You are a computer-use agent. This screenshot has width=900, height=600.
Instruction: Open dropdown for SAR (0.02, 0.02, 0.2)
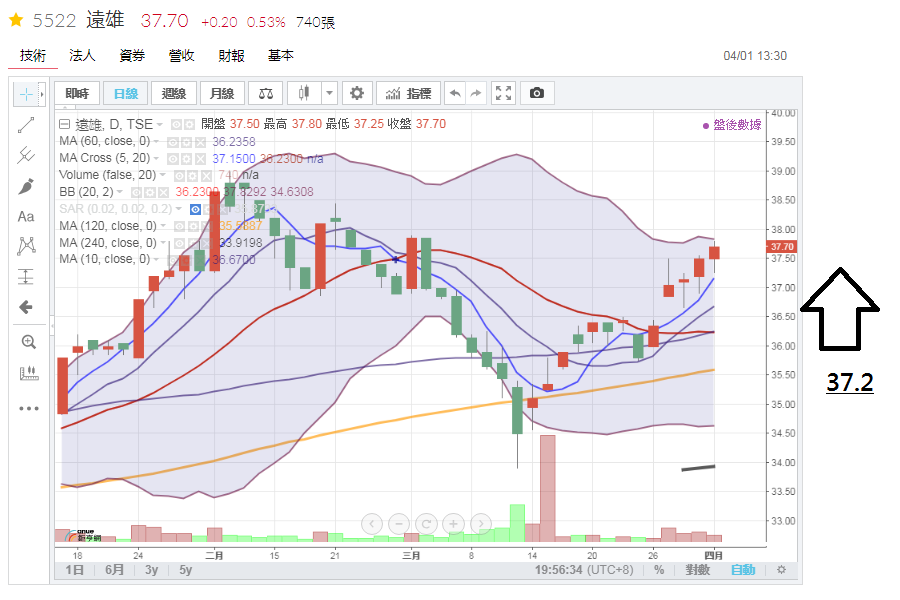pos(179,209)
